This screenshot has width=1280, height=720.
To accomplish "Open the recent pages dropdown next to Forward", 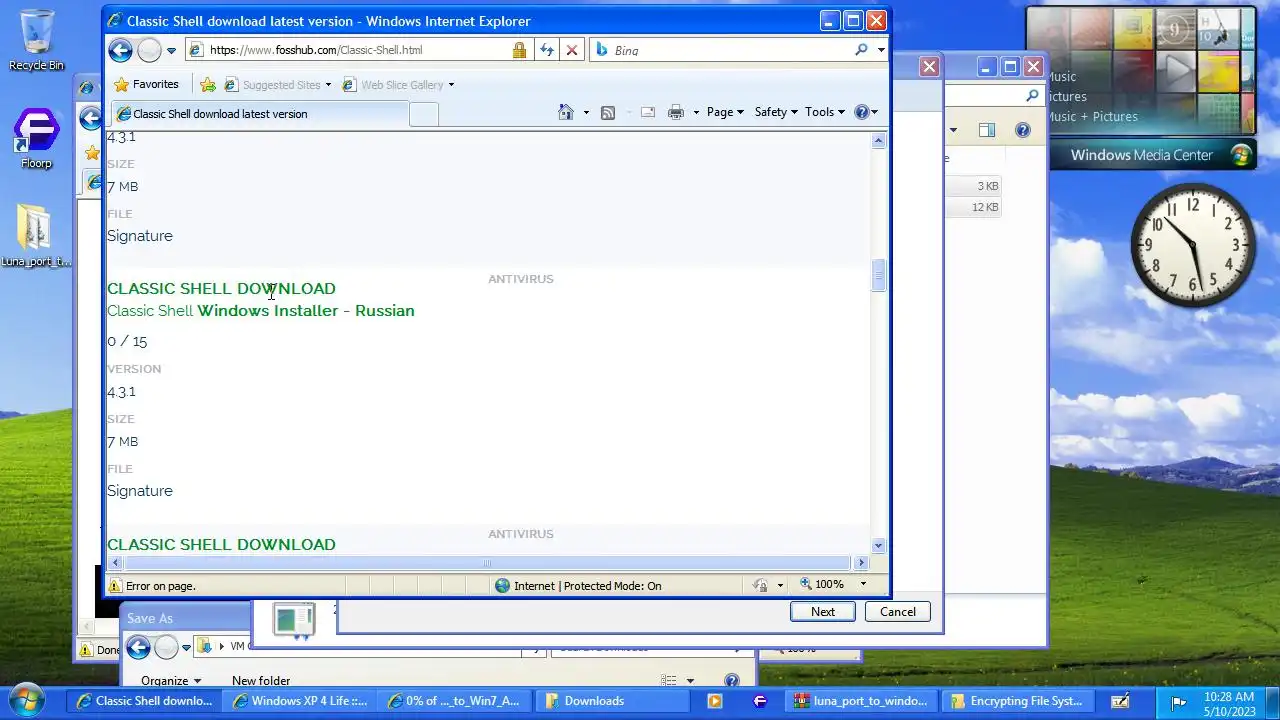I will (171, 50).
